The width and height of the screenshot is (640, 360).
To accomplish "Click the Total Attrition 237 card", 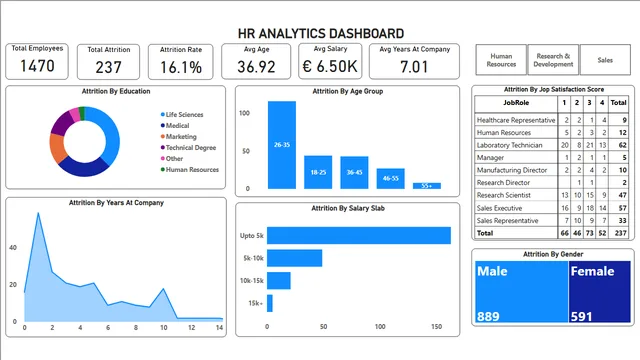I will point(108,62).
